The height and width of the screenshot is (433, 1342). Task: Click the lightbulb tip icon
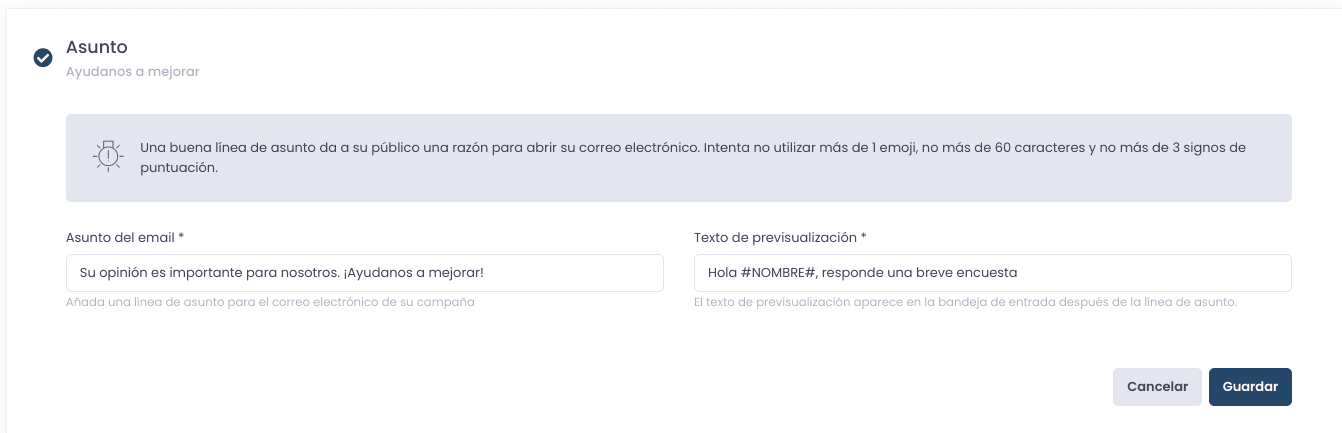point(108,157)
